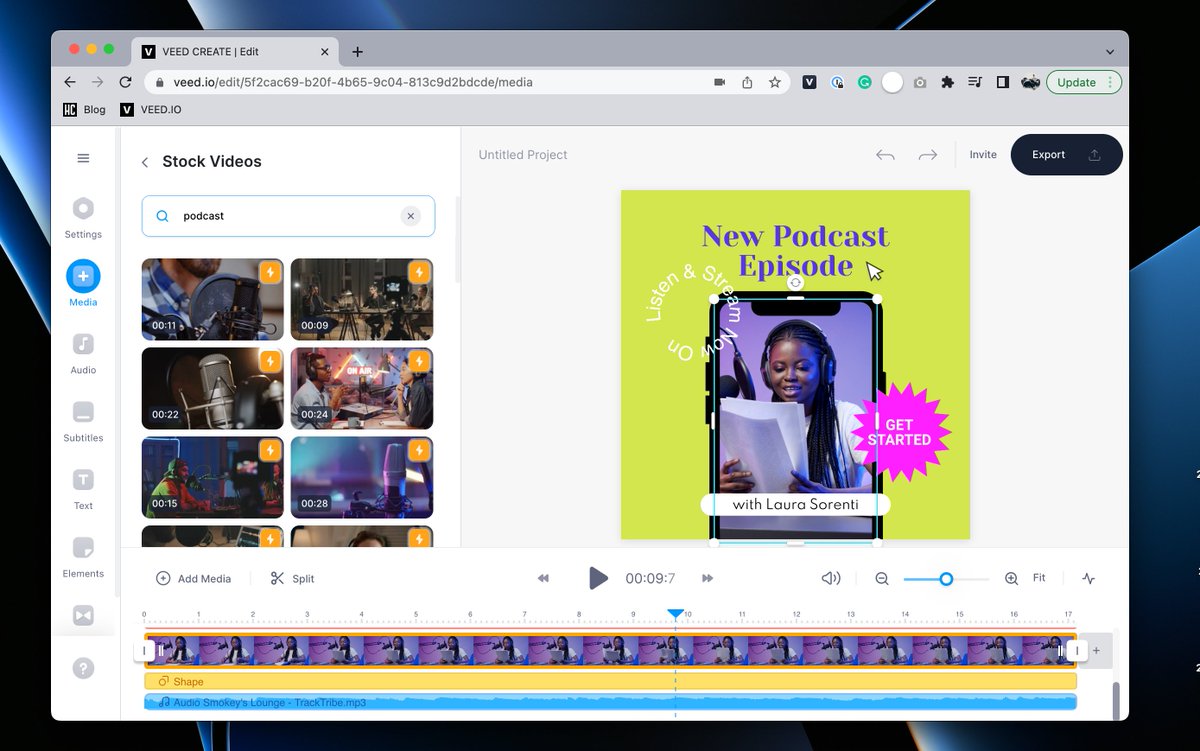Select the 00:15 stock video thumbnail
The image size is (1200, 751).
pos(212,477)
